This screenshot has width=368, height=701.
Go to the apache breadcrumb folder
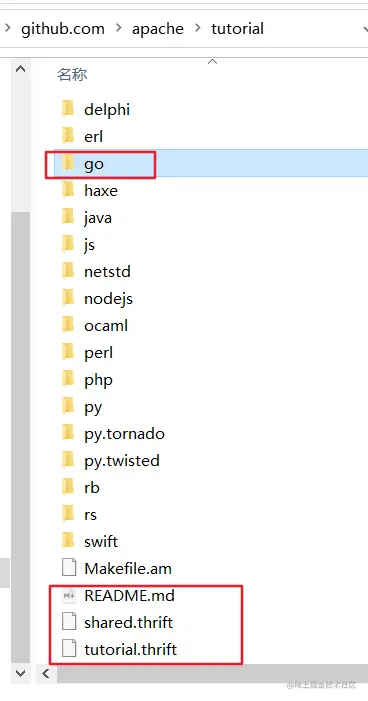pos(158,29)
